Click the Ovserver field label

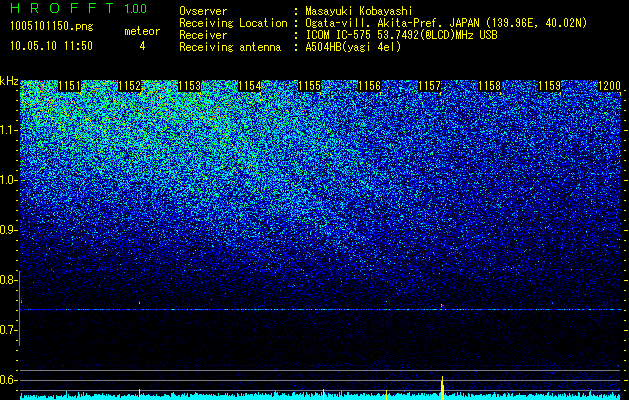(x=203, y=11)
